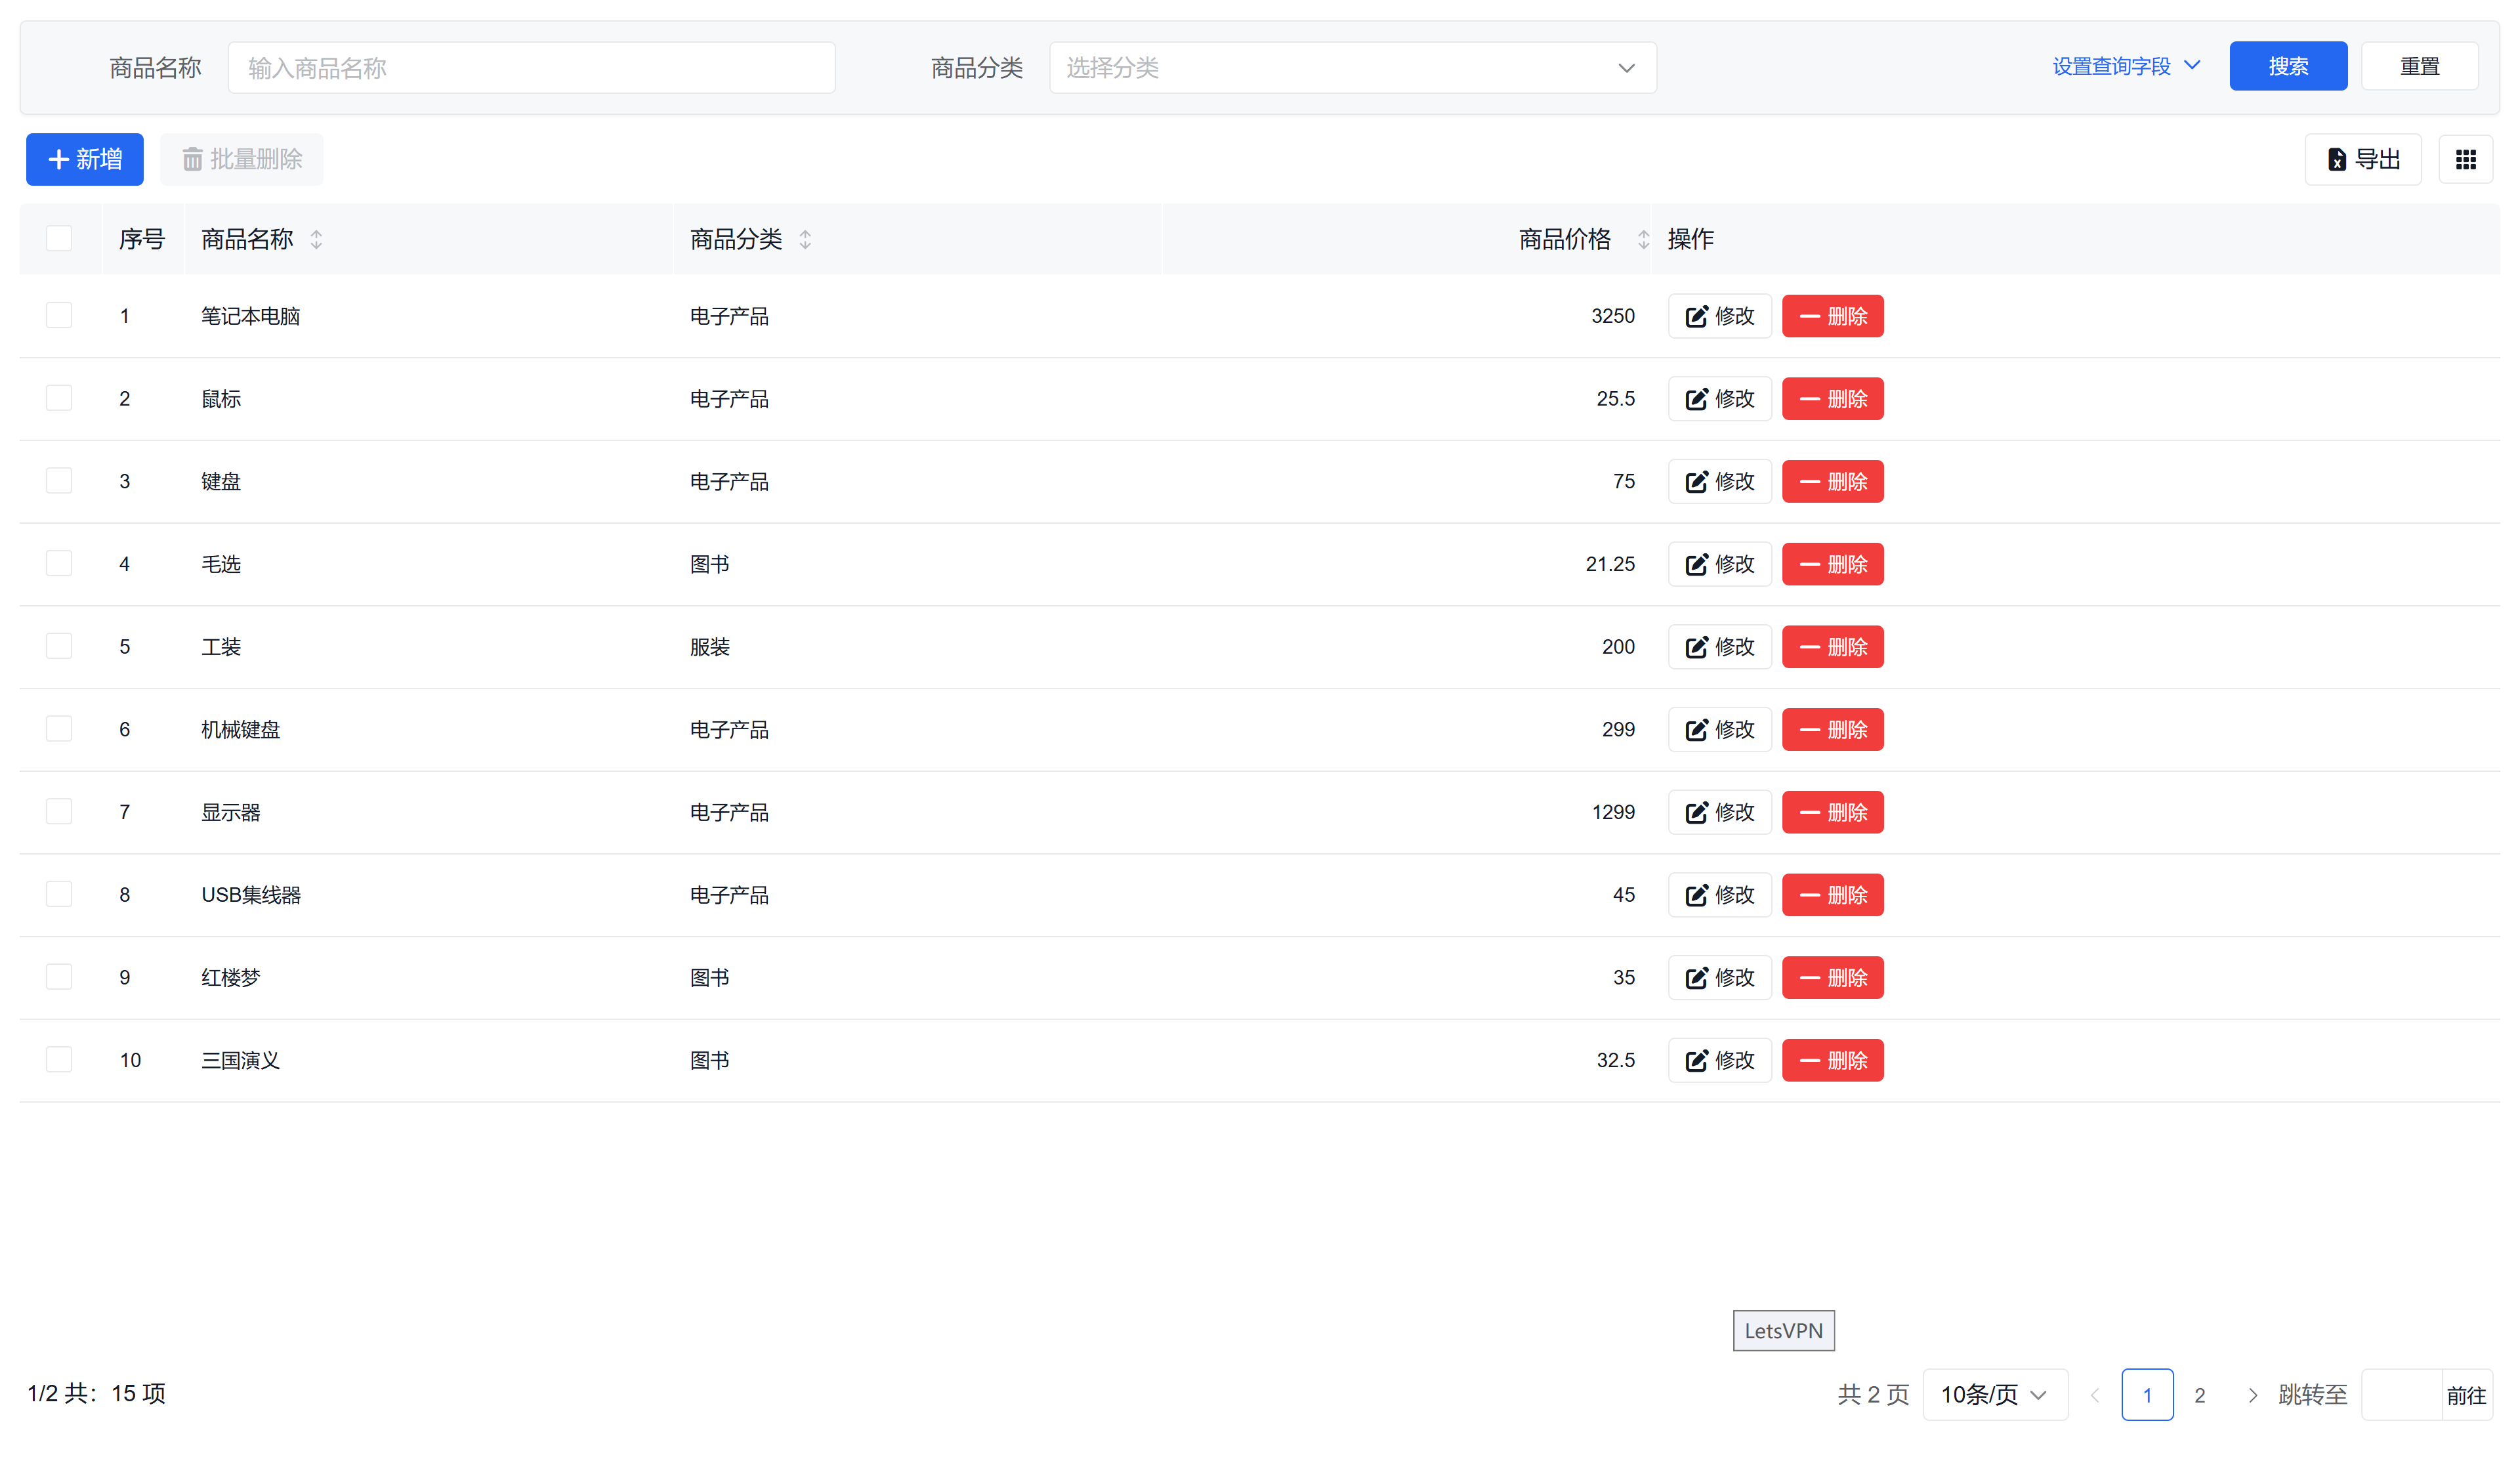Edit 工装 with 修改 button
Image resolution: width=2520 pixels, height=1459 pixels.
[1719, 647]
